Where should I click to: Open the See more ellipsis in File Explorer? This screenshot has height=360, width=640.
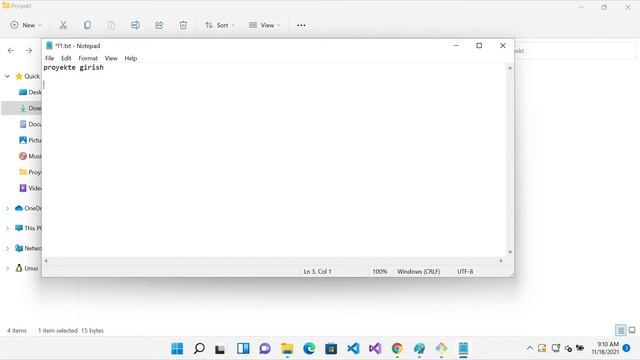[x=301, y=25]
